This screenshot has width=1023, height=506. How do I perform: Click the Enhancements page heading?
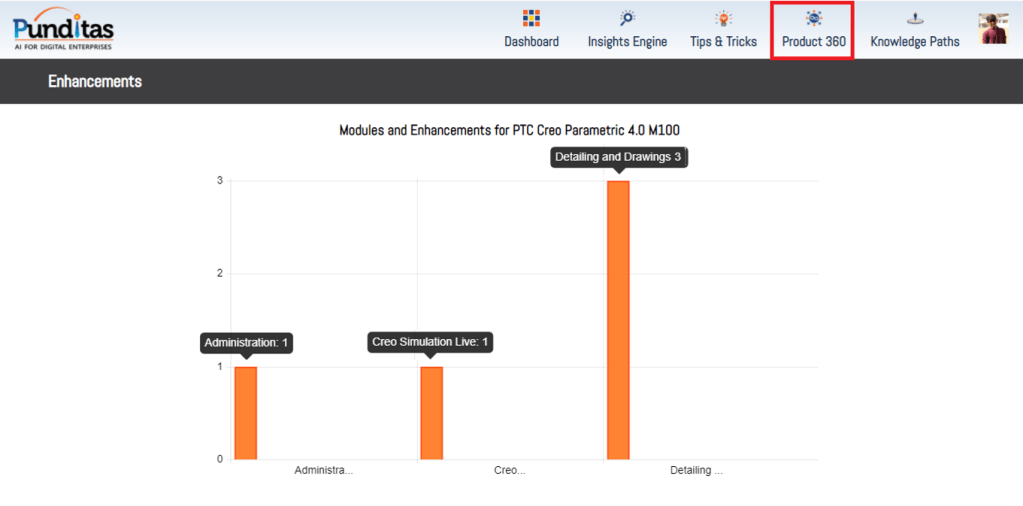95,81
